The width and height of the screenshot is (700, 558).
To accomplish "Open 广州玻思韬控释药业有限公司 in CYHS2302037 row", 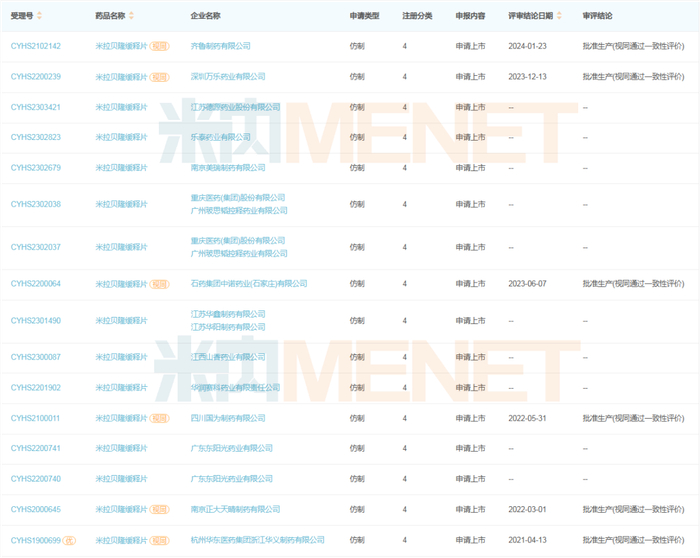I will click(239, 254).
